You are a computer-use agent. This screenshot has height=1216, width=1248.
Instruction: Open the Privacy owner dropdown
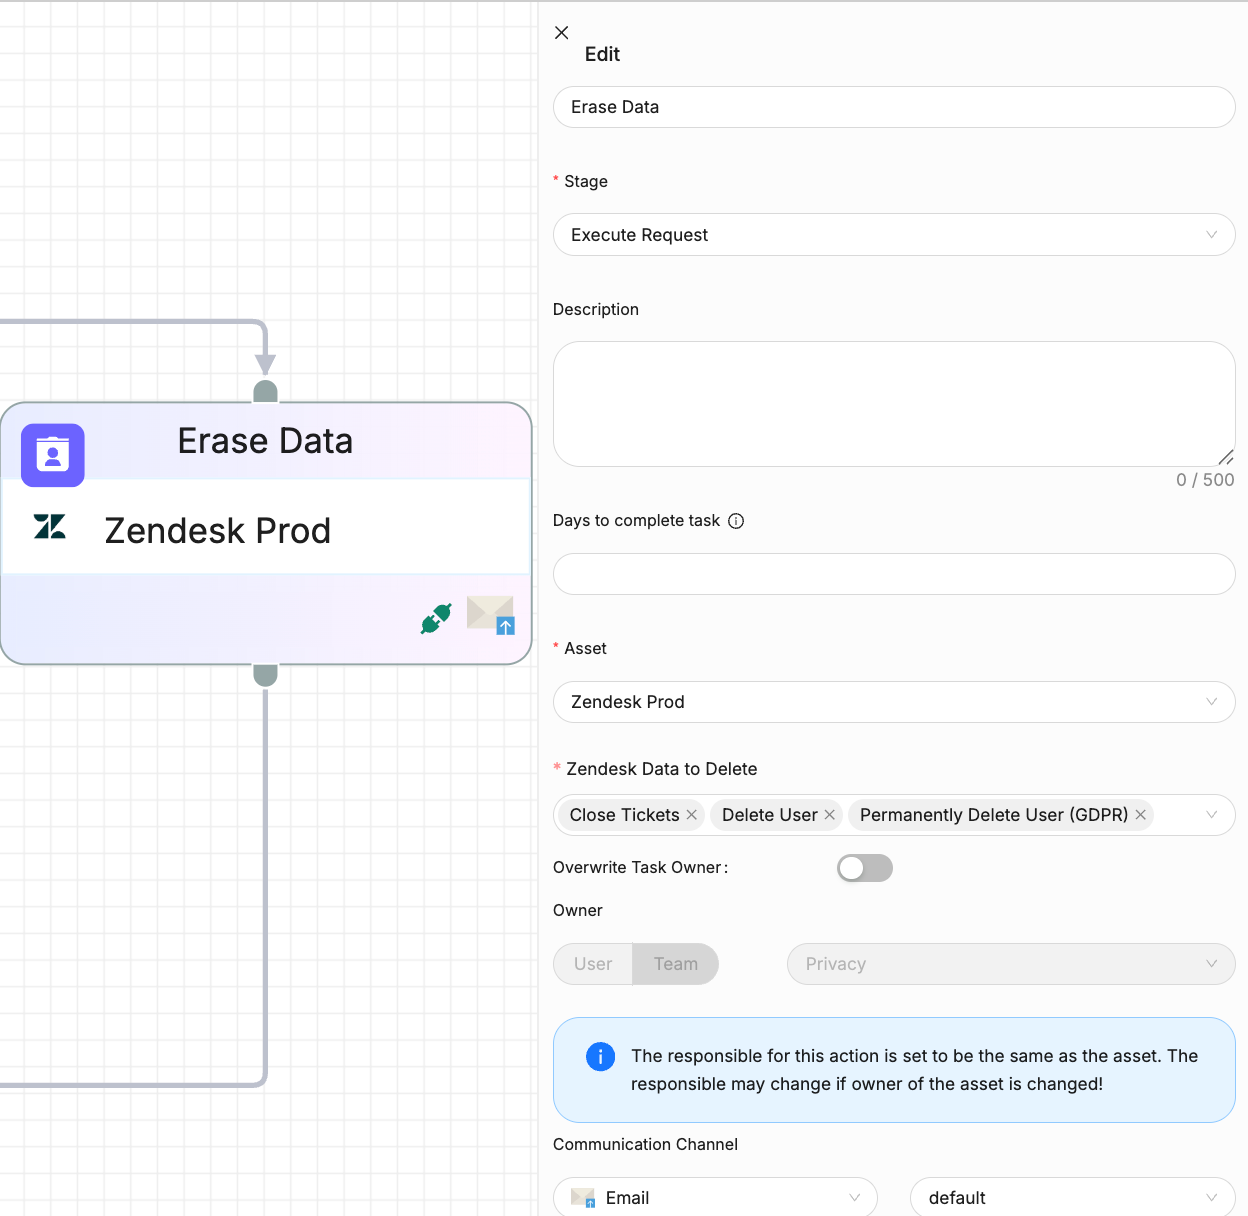(1011, 964)
